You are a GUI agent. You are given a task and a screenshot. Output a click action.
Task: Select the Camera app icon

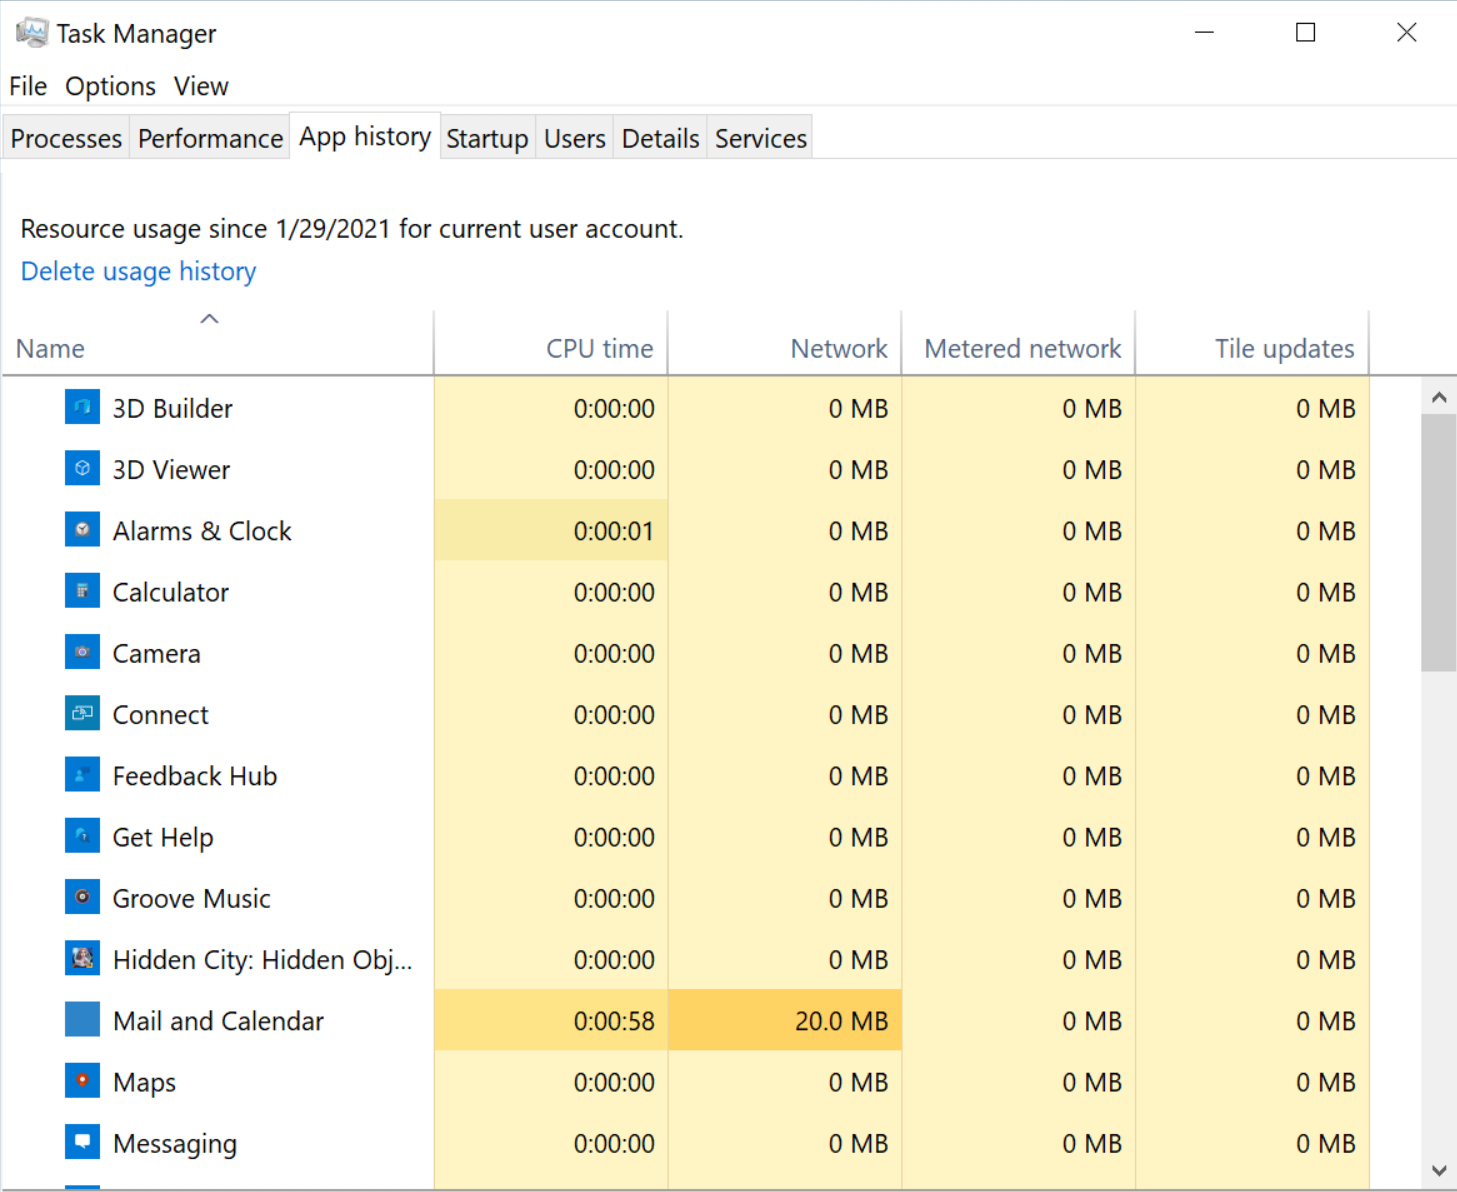pyautogui.click(x=82, y=653)
